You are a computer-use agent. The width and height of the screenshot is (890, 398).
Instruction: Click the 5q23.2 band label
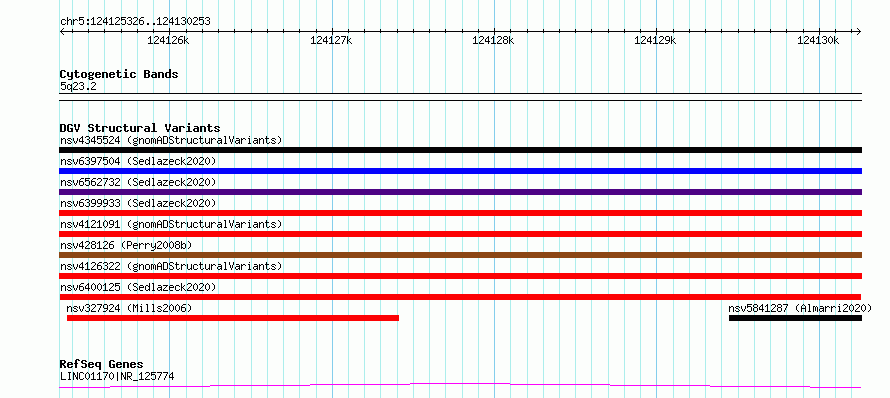pos(78,86)
